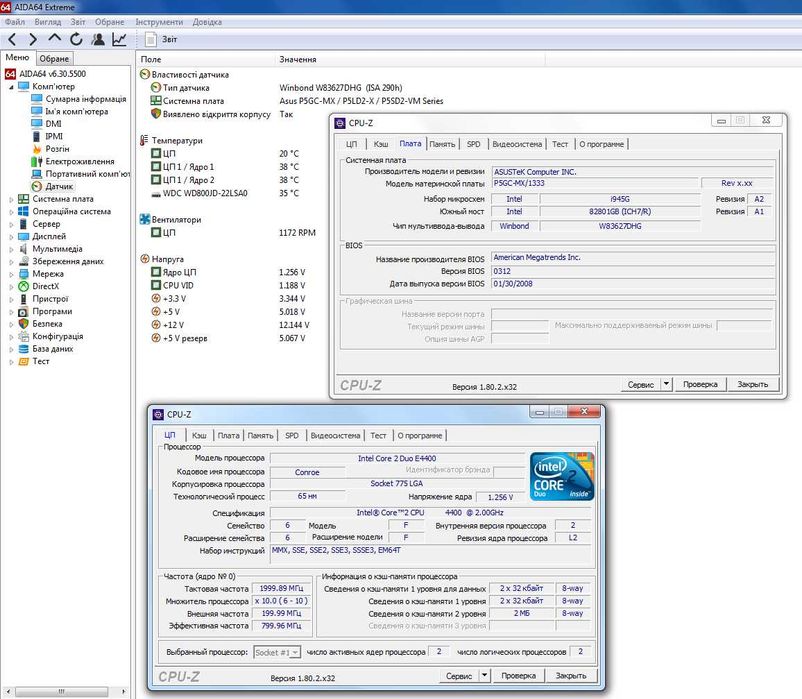Expand the Мультимедіа tree node
802x699 pixels.
pyautogui.click(x=11, y=250)
